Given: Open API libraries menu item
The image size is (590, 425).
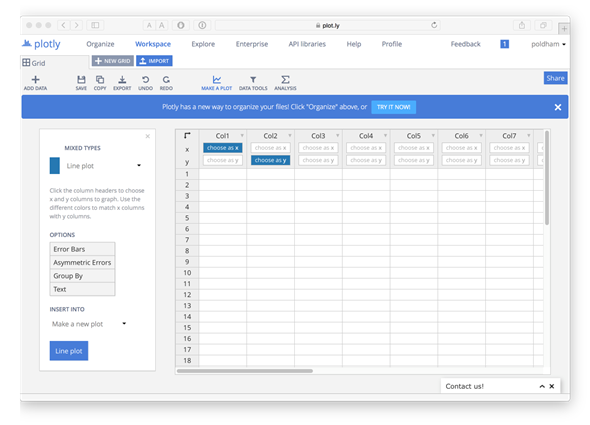Looking at the screenshot, I should tap(307, 44).
